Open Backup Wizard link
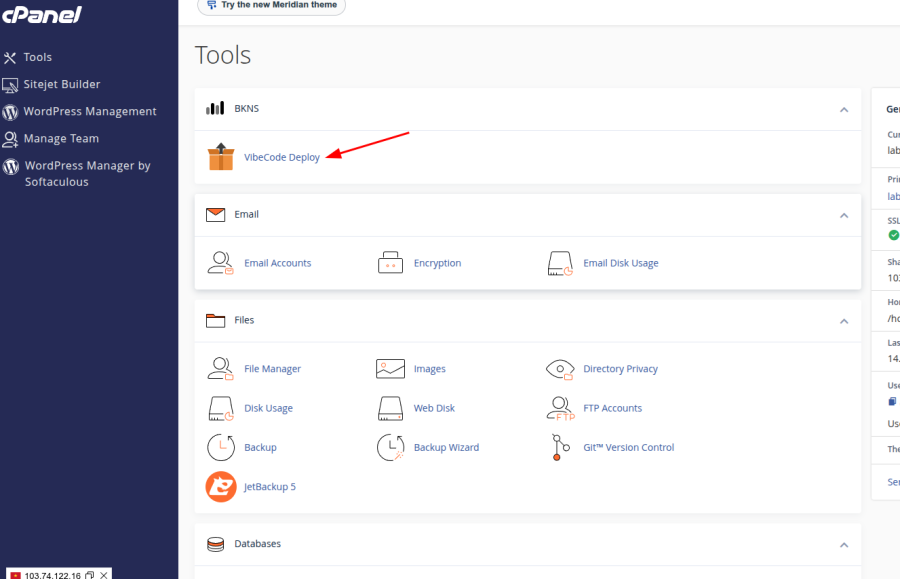Image resolution: width=900 pixels, height=579 pixels. (447, 447)
